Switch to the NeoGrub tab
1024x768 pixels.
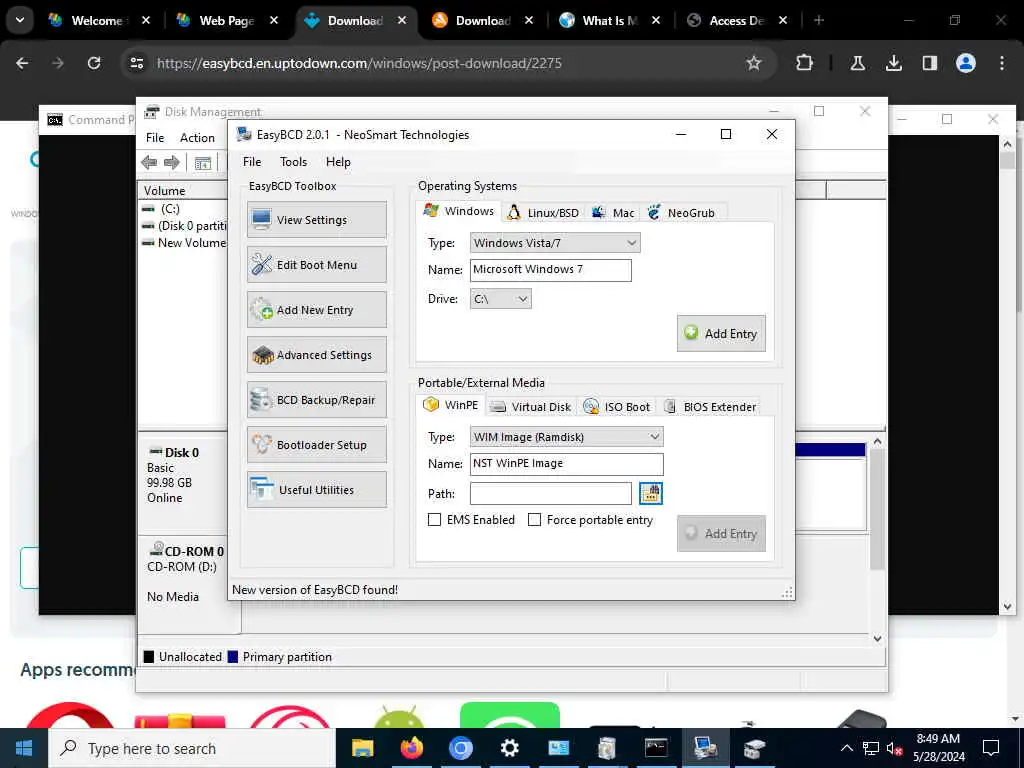point(682,213)
